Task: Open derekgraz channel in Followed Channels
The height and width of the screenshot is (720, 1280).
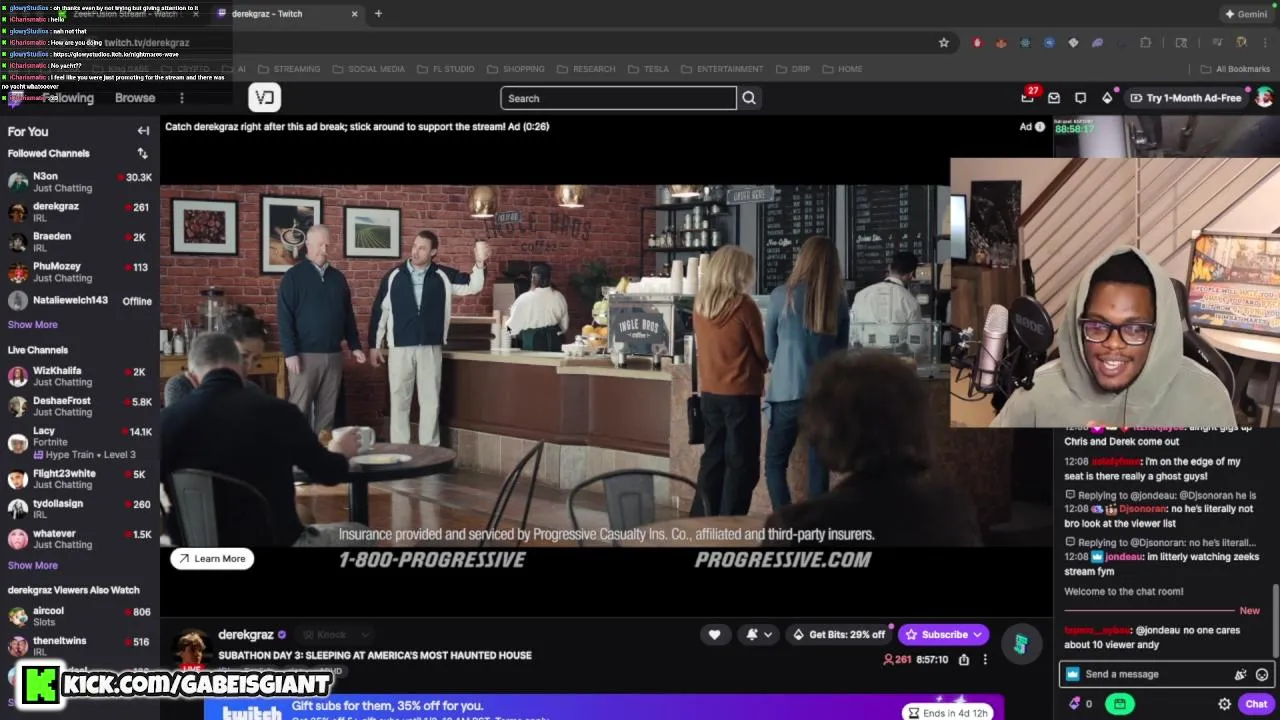Action: (x=80, y=211)
